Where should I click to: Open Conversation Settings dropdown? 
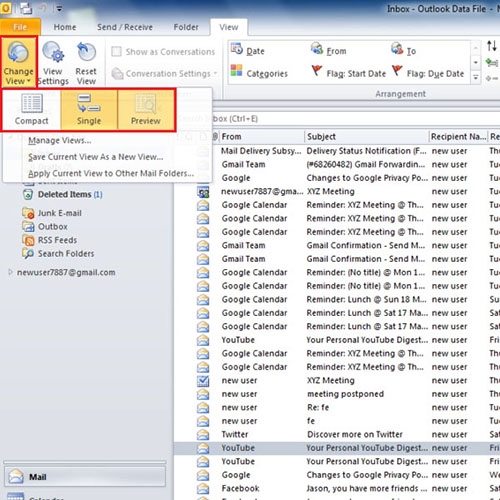click(164, 74)
